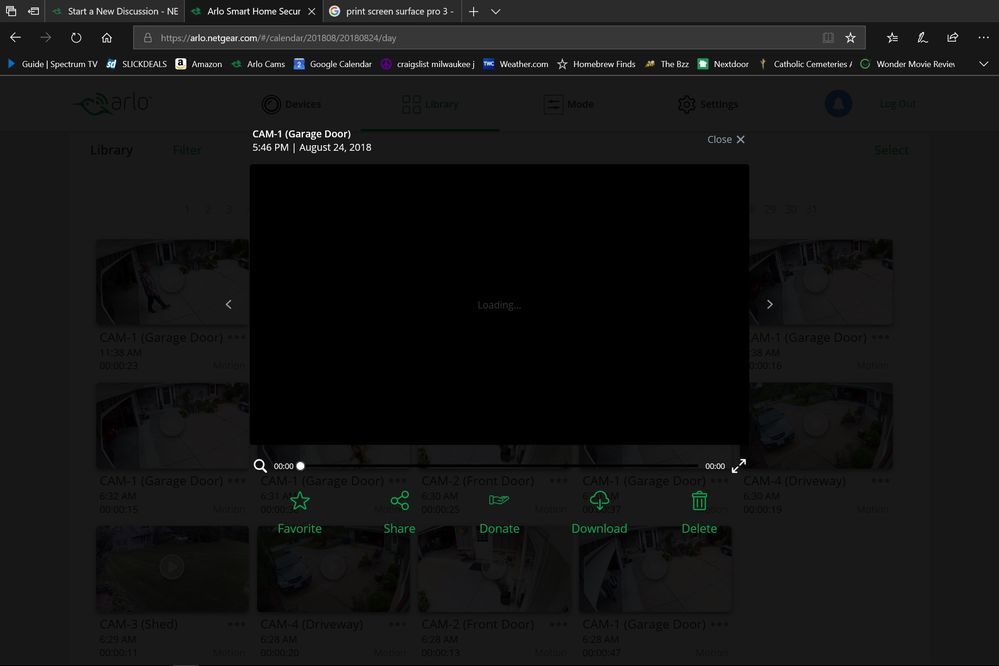The height and width of the screenshot is (666, 999).
Task: Open the Wonder Movie Review bookmark
Action: tap(908, 64)
